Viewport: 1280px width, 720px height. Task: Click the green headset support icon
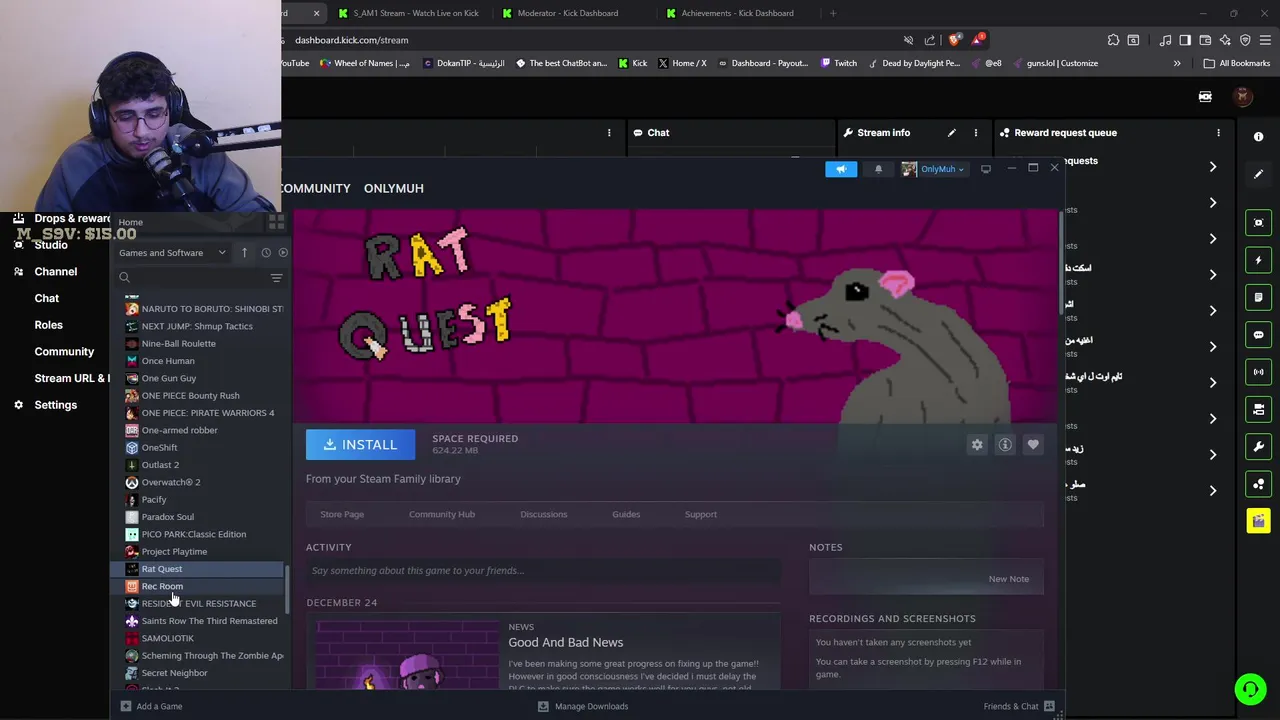[1250, 689]
